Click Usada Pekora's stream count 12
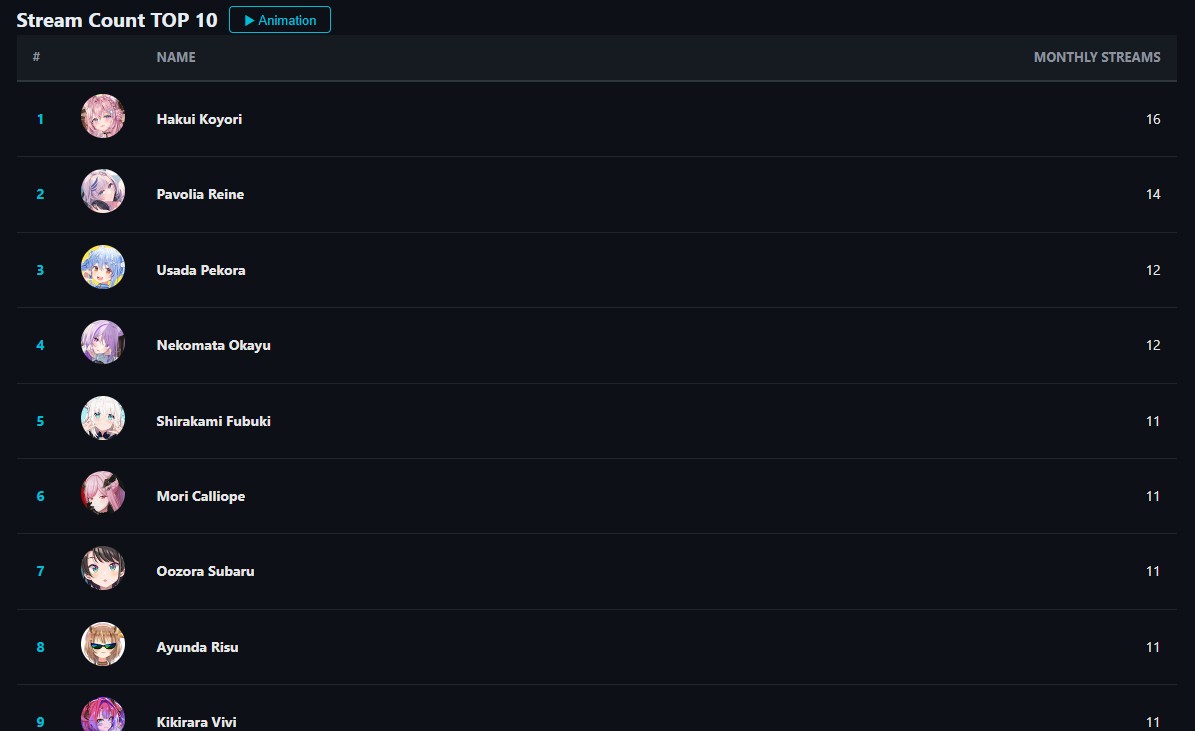 point(1153,271)
